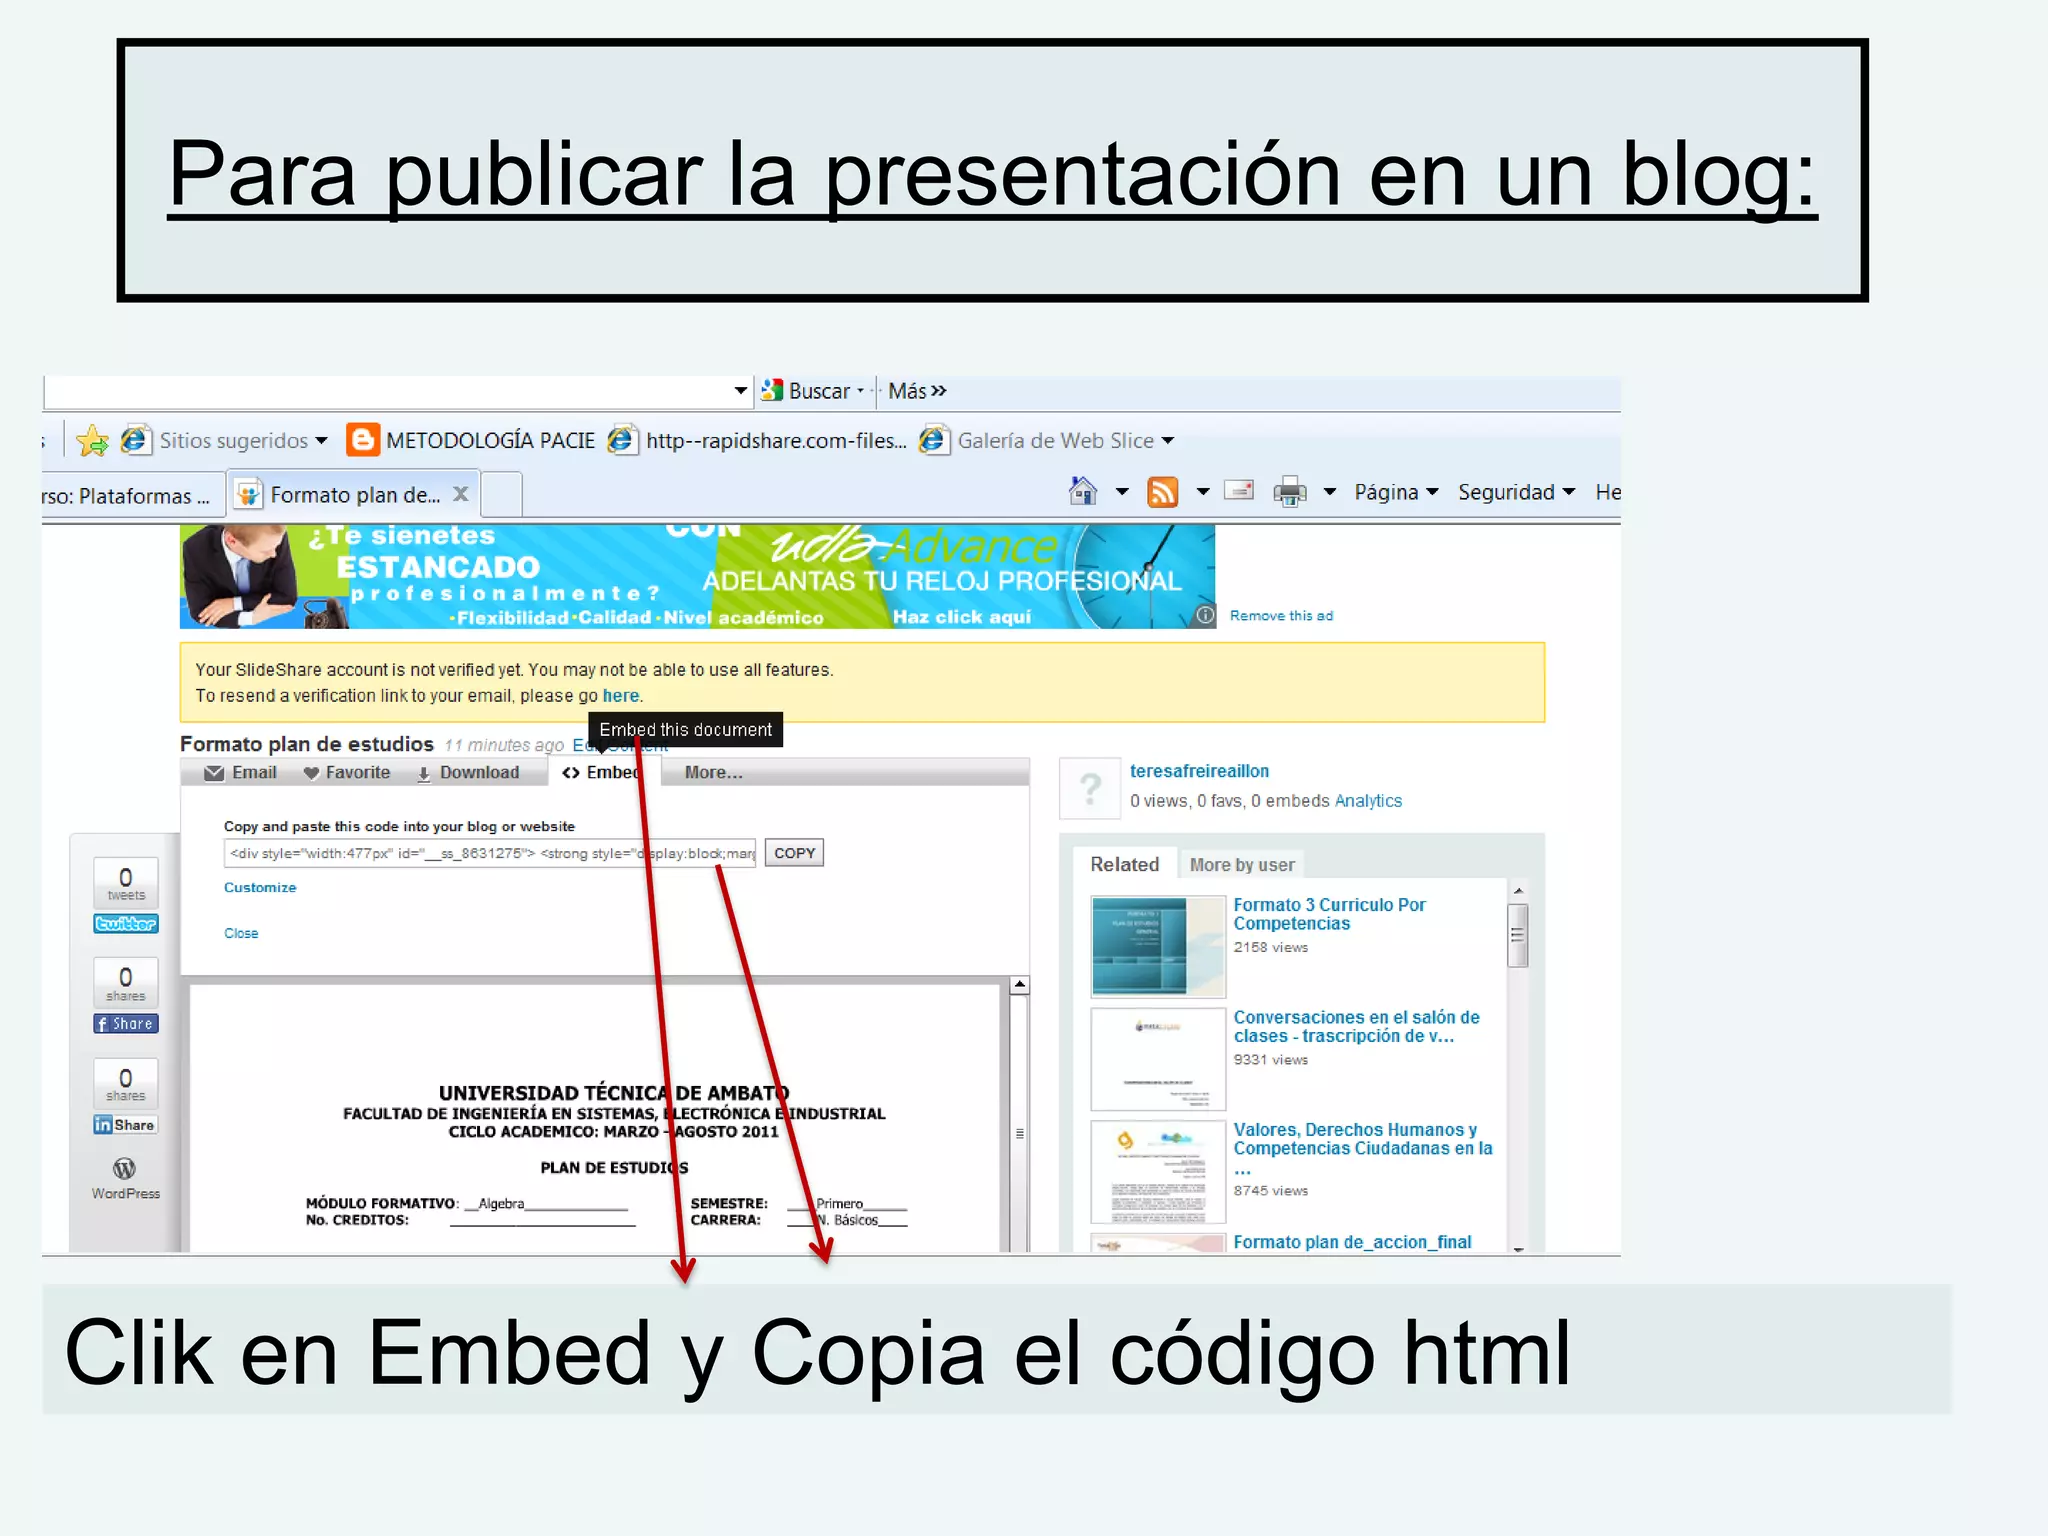Click Remove this ad link
Screen dimensions: 2048x1536
(1281, 615)
